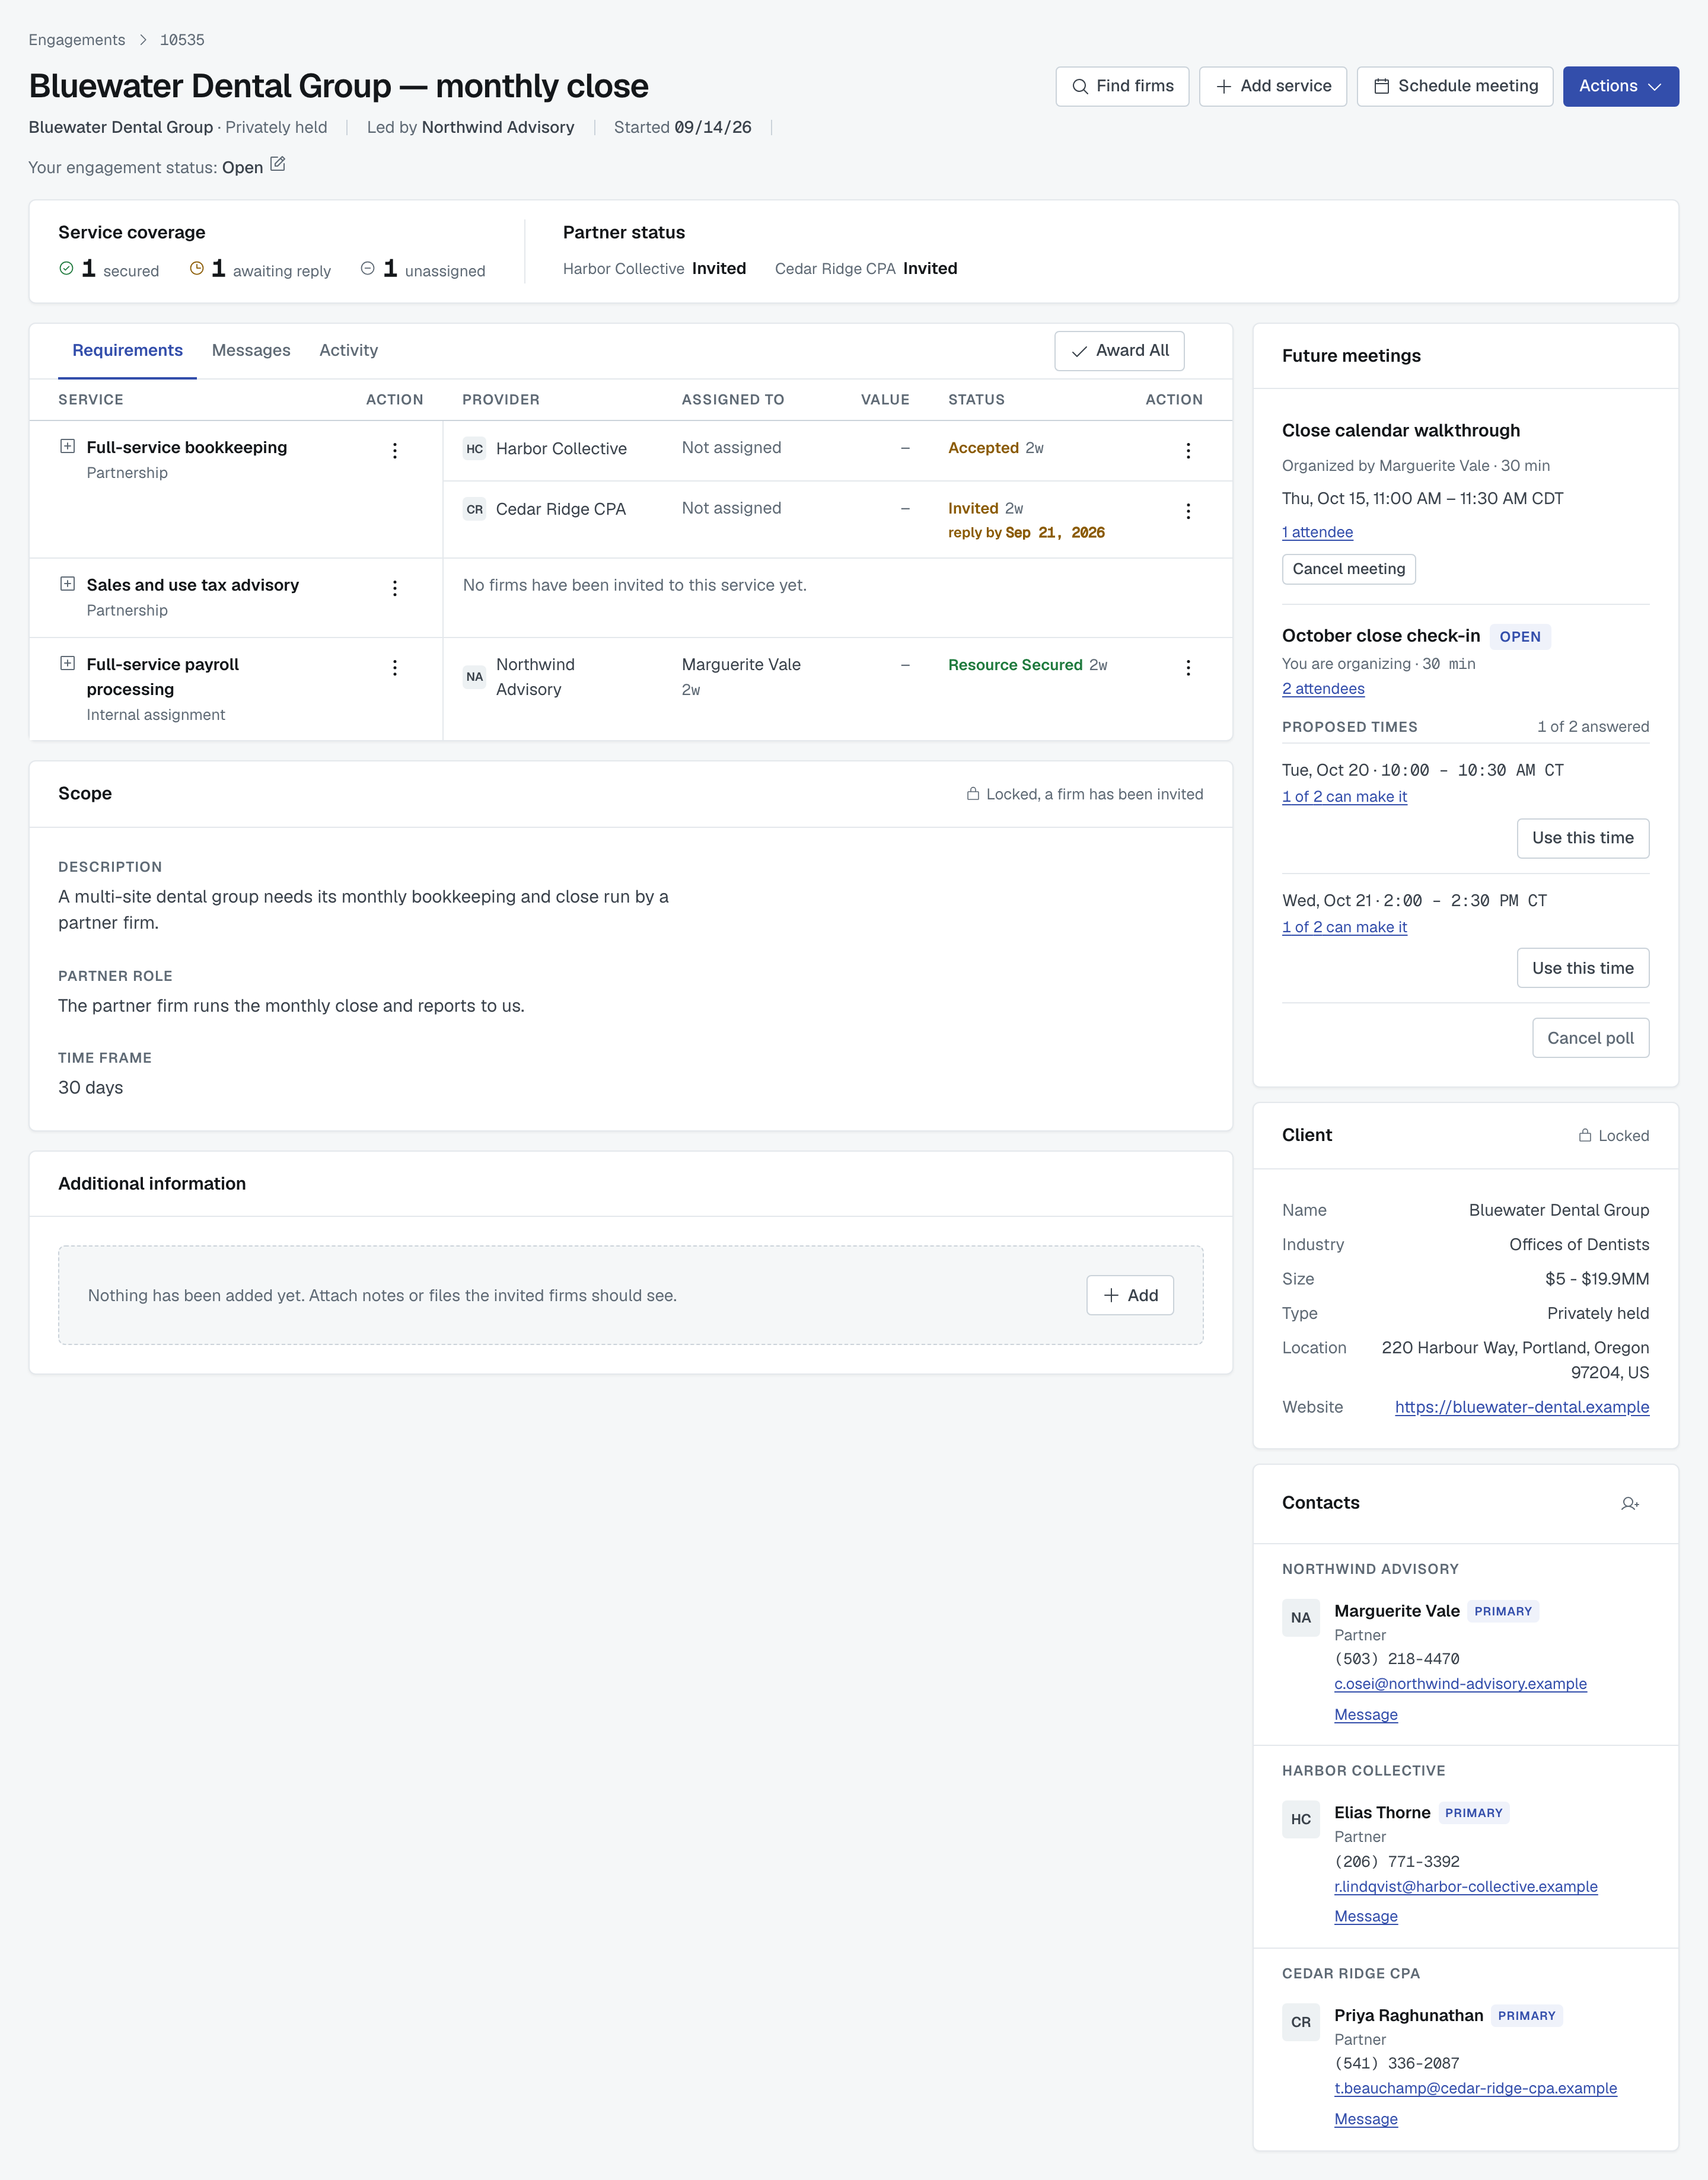Image resolution: width=1708 pixels, height=2180 pixels.
Task: Email r.lindqvist@harbor-collective.example
Action: click(x=1466, y=1887)
